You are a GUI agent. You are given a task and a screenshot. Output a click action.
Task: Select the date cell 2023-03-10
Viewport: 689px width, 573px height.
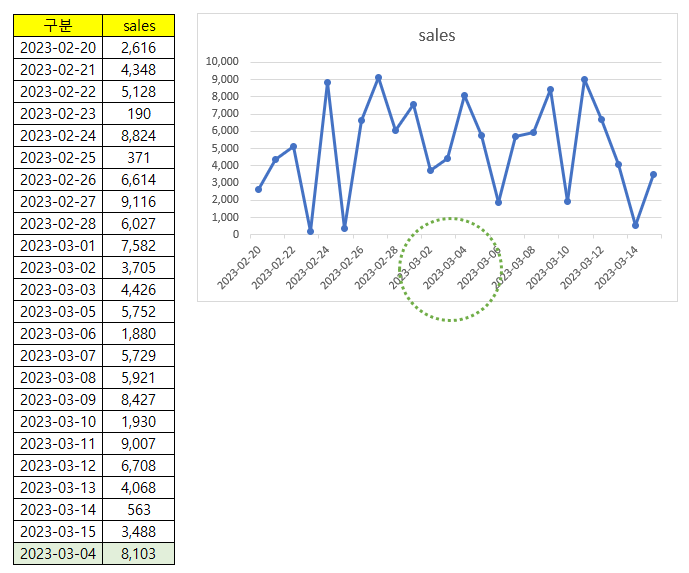58,421
